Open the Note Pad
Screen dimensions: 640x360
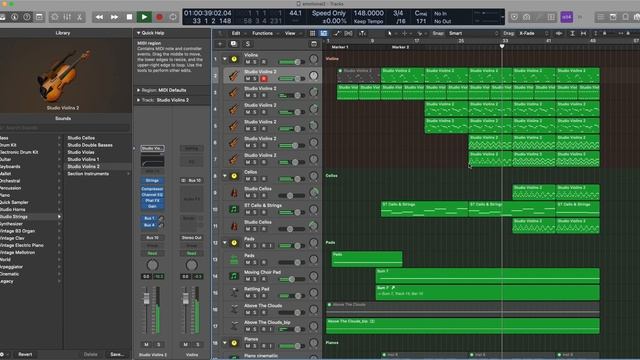tap(613, 17)
